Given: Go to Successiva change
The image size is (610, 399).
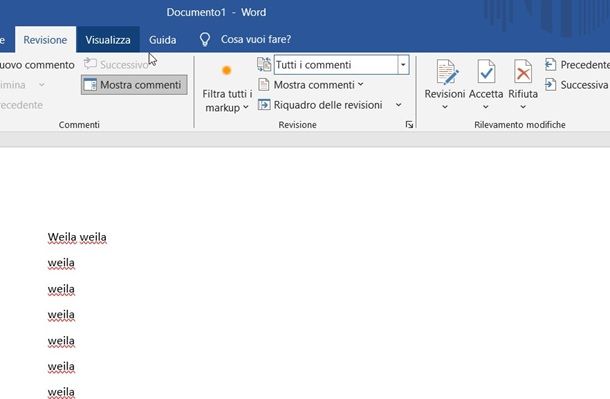Looking at the screenshot, I should (577, 85).
